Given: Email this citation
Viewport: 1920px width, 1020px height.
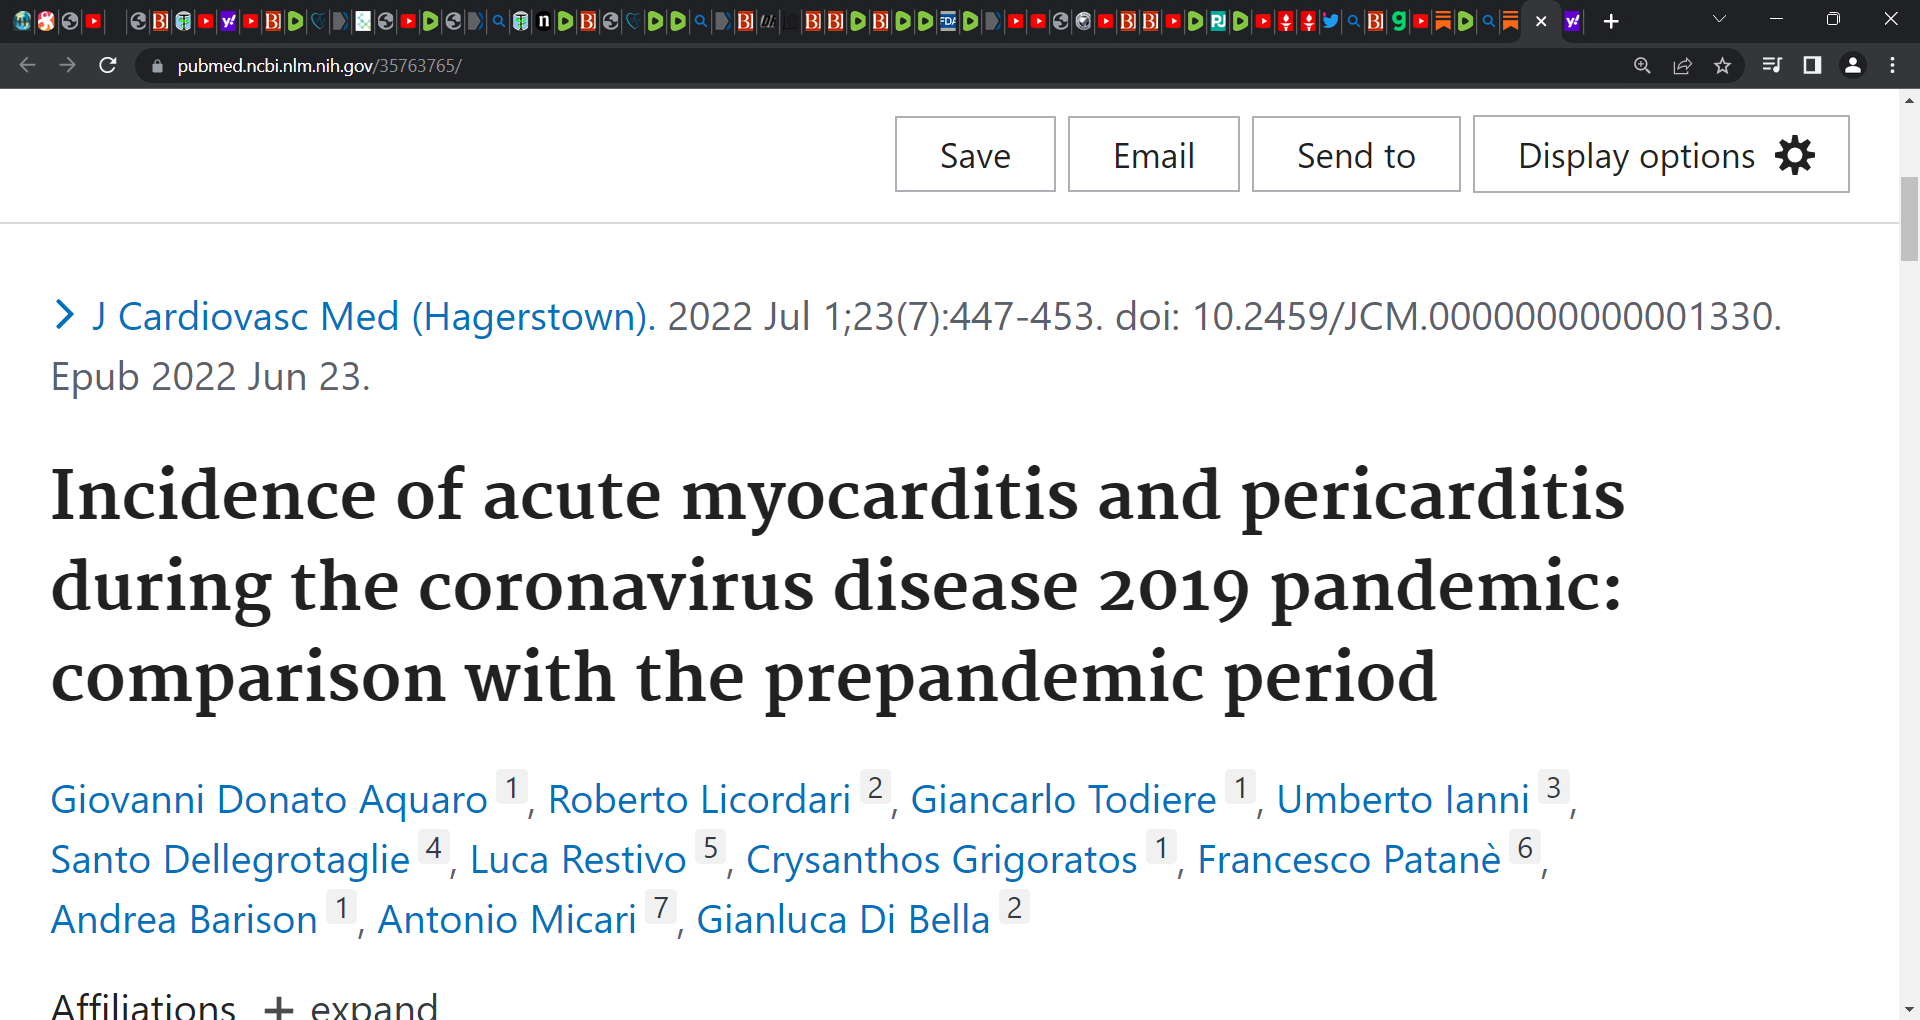Looking at the screenshot, I should click(1154, 154).
